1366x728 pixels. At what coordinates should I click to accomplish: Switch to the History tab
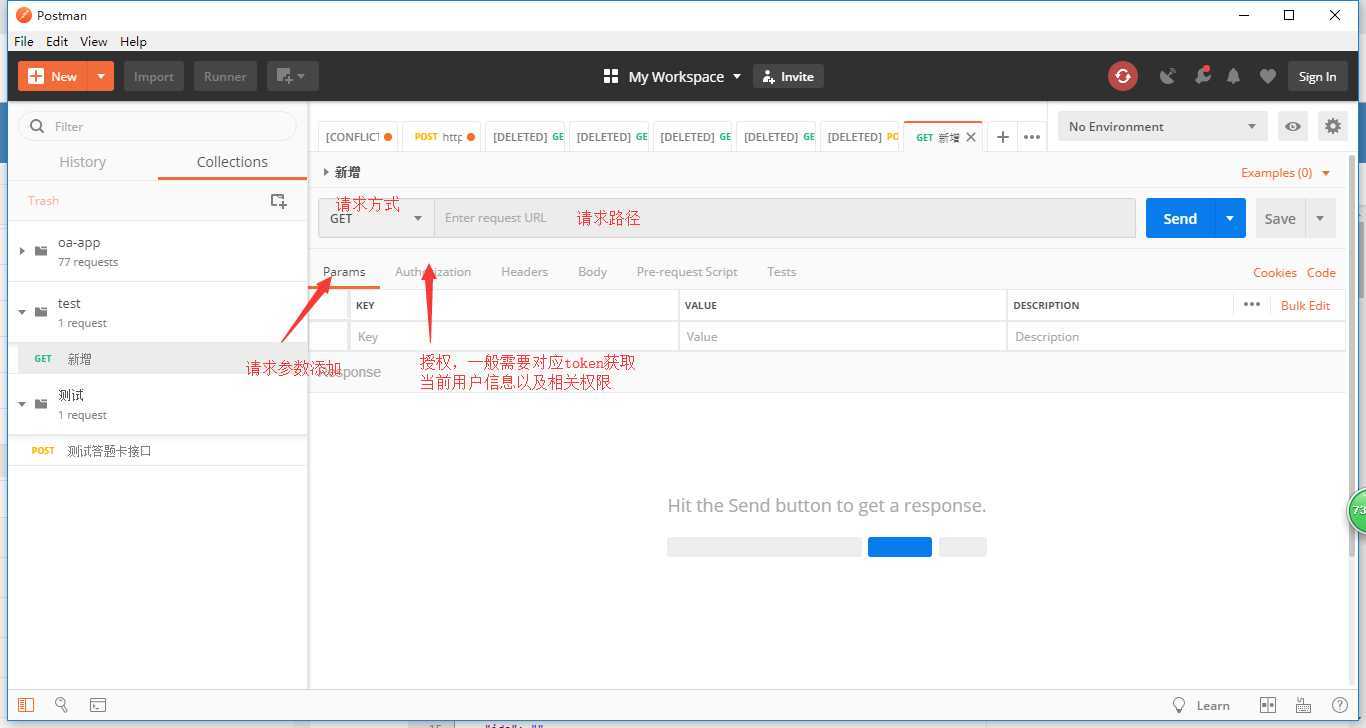click(82, 162)
